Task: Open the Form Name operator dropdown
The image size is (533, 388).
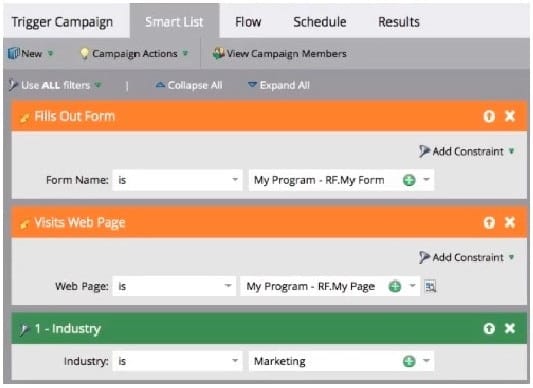Action: (177, 180)
